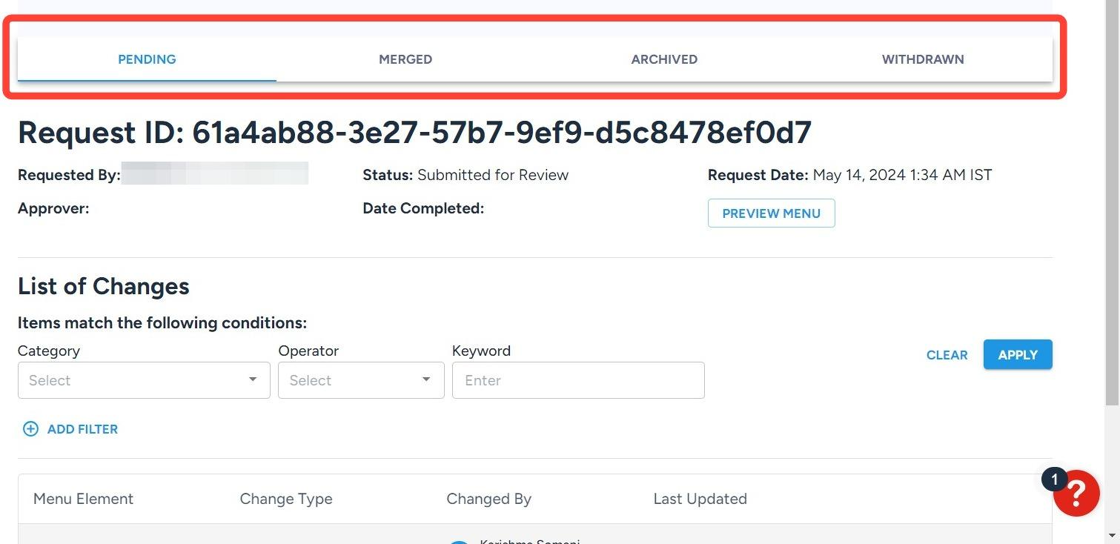1120x544 pixels.
Task: Click the scrollbar down arrow at bottom right
Action: [x=1112, y=535]
